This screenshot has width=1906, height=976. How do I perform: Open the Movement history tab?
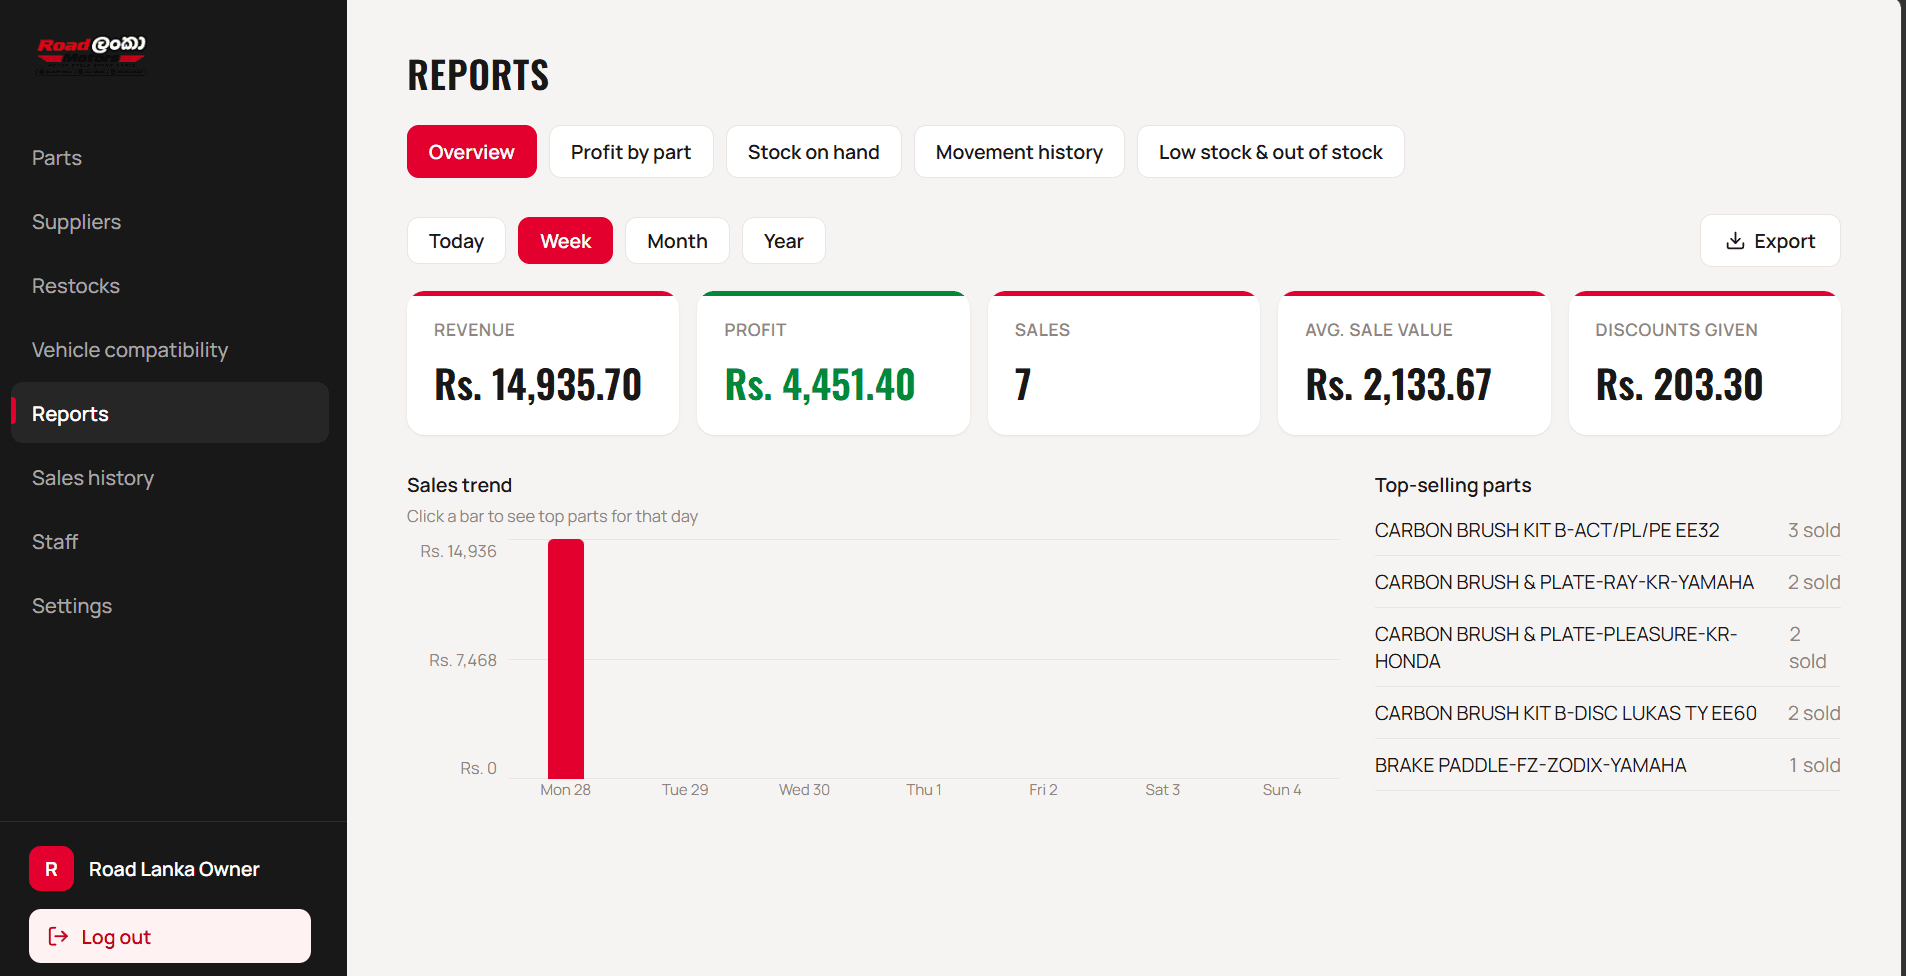point(1019,152)
